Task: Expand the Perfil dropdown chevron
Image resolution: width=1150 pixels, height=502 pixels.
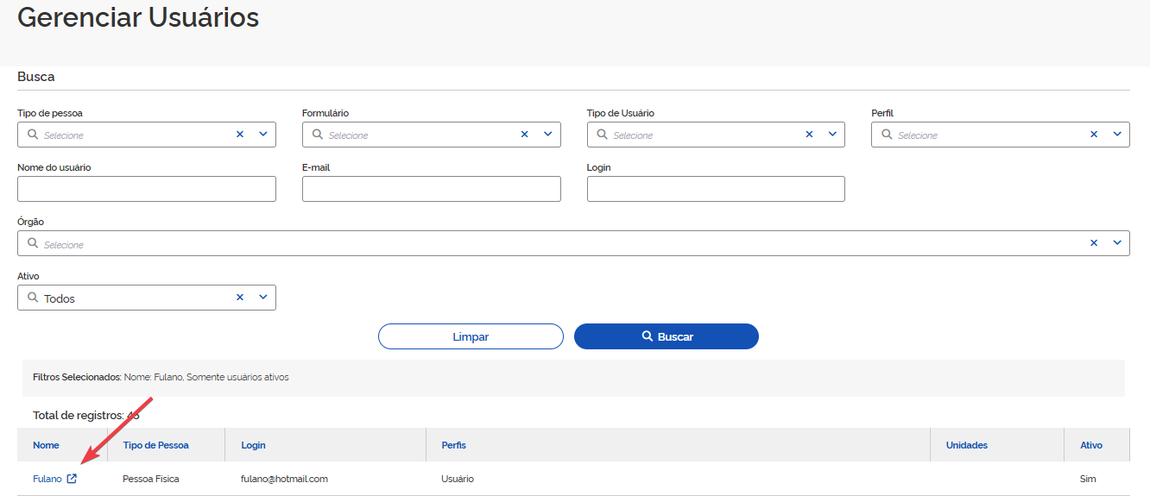Action: 1117,134
